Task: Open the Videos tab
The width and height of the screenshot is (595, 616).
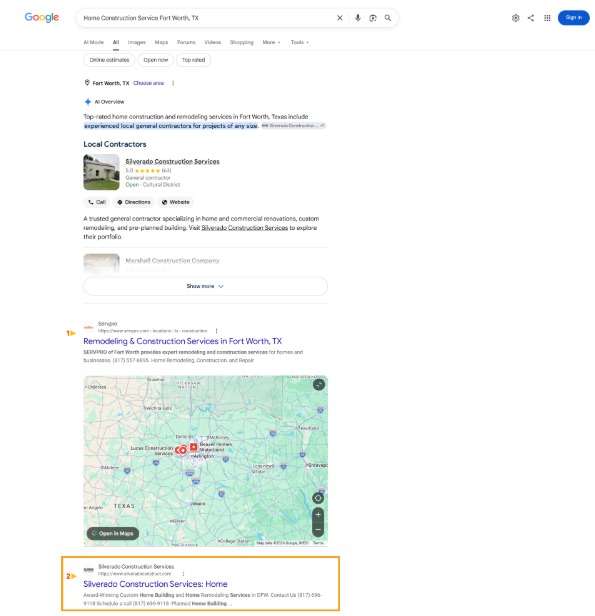Action: tap(212, 42)
